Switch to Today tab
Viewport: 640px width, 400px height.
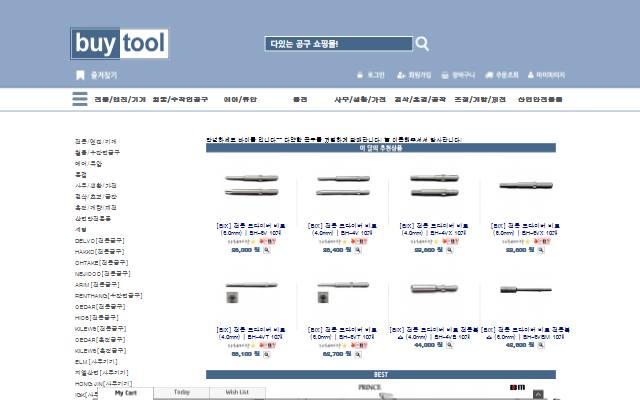[x=182, y=392]
